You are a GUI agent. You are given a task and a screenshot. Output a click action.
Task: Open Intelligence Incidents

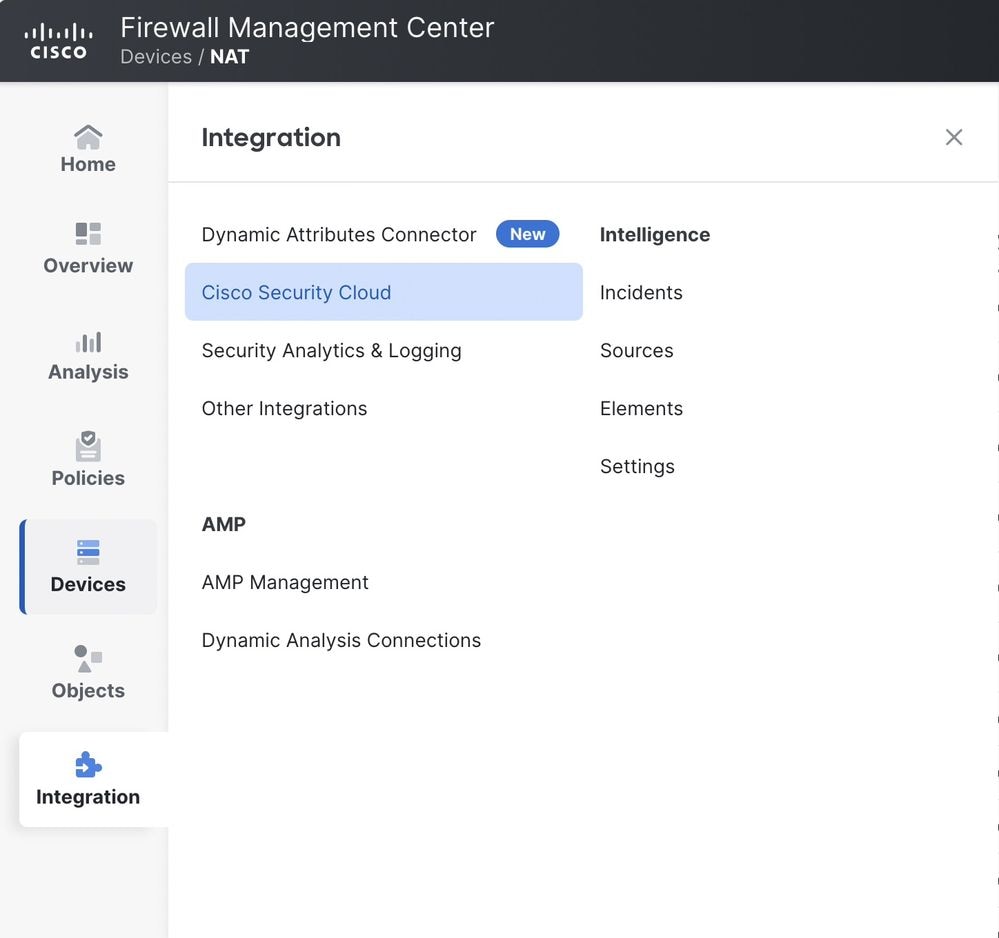pos(641,293)
